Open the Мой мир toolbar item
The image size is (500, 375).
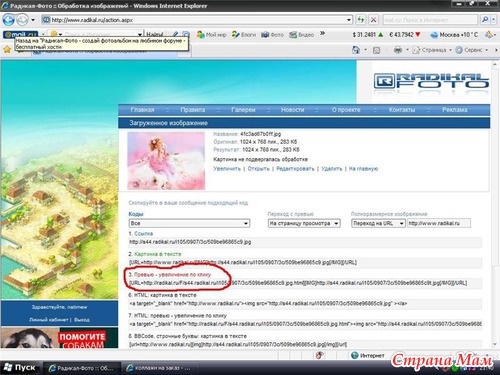pyautogui.click(x=212, y=34)
